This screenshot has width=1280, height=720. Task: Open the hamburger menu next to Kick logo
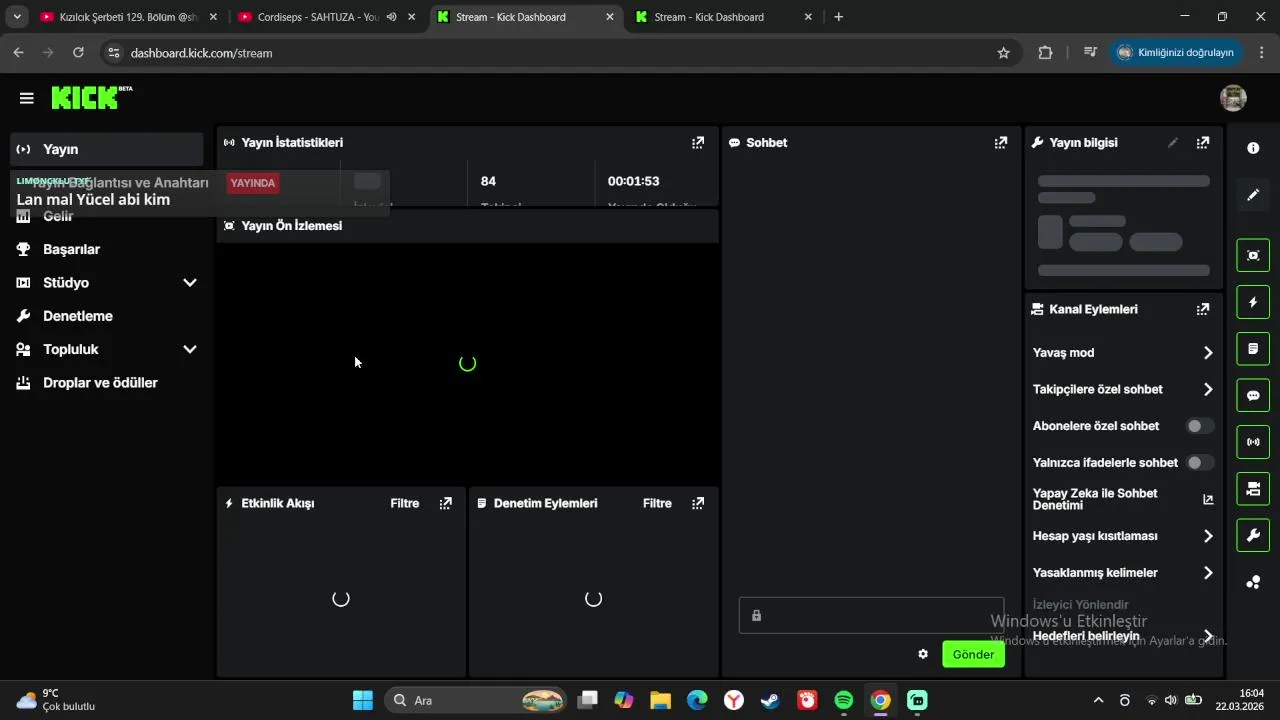27,98
